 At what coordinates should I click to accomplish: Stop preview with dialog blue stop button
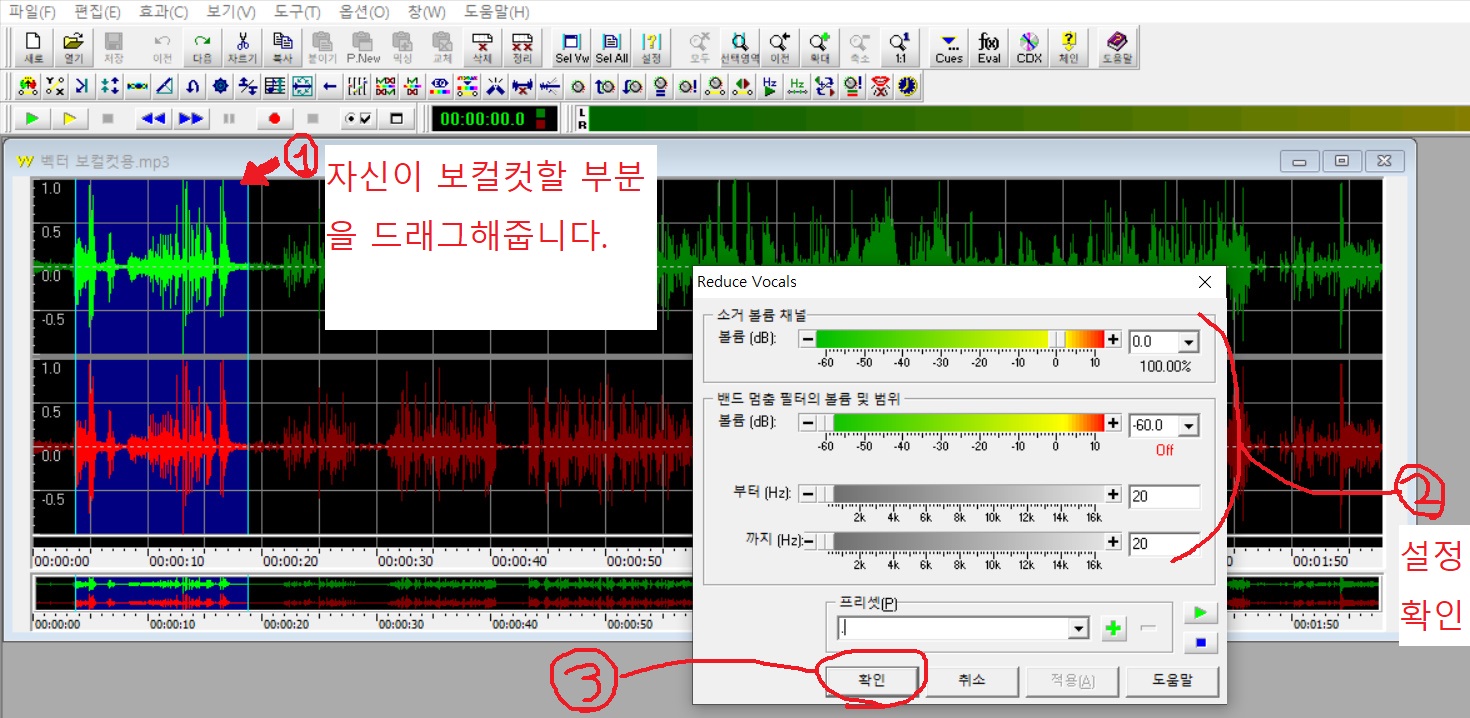click(x=1200, y=642)
